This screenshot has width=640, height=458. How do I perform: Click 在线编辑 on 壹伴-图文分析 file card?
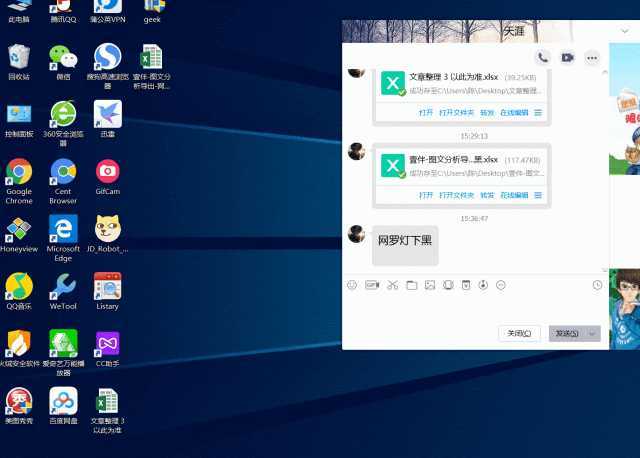[x=514, y=195]
